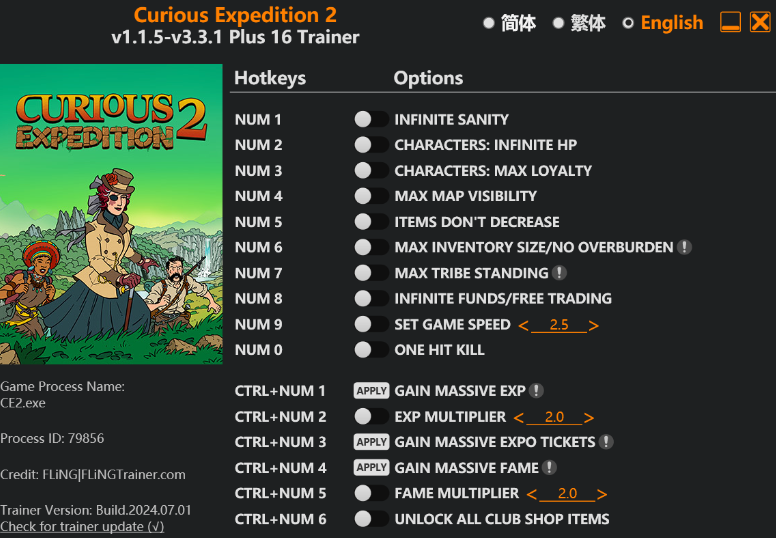Image resolution: width=776 pixels, height=538 pixels.
Task: Click the Set Game Speed value field
Action: (558, 325)
